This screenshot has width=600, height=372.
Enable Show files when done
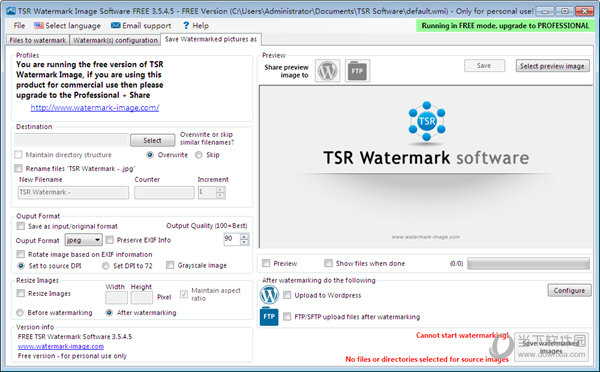(328, 263)
